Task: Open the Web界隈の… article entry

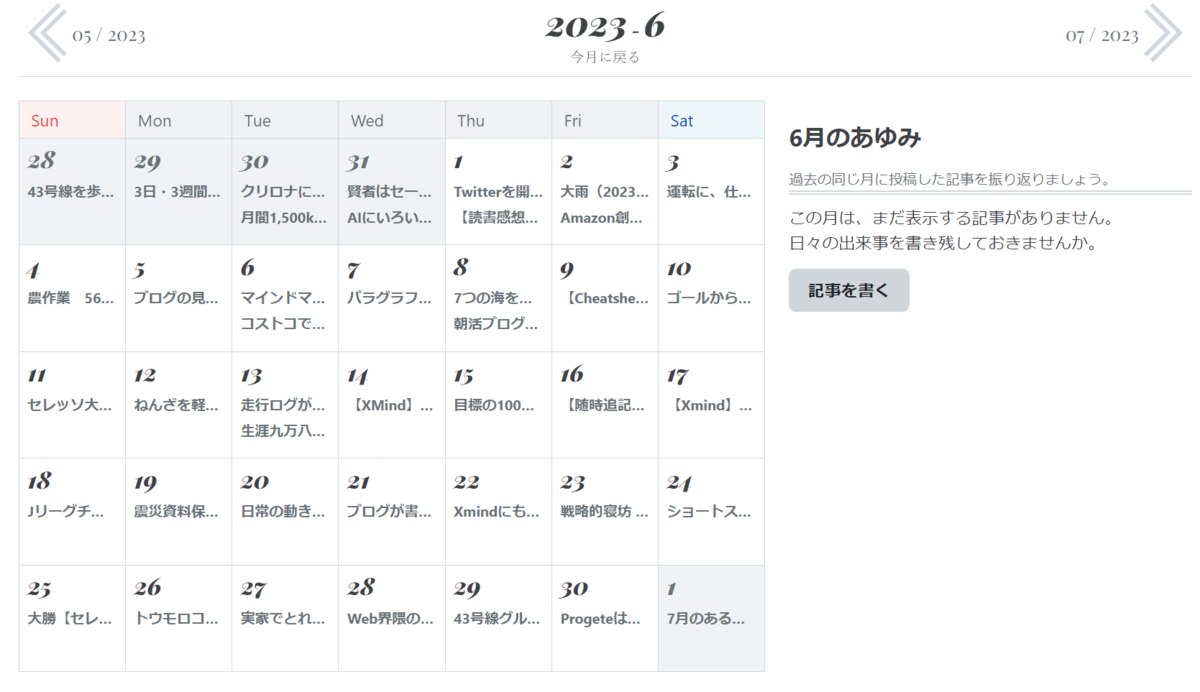Action: click(390, 618)
